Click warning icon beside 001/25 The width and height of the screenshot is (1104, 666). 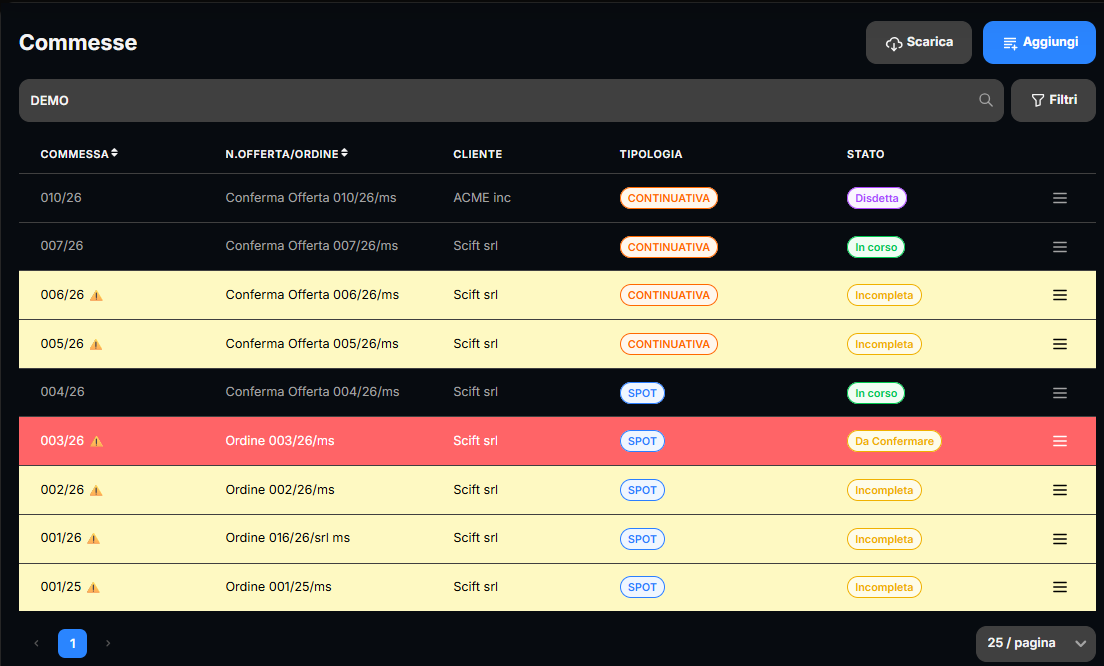pos(93,588)
